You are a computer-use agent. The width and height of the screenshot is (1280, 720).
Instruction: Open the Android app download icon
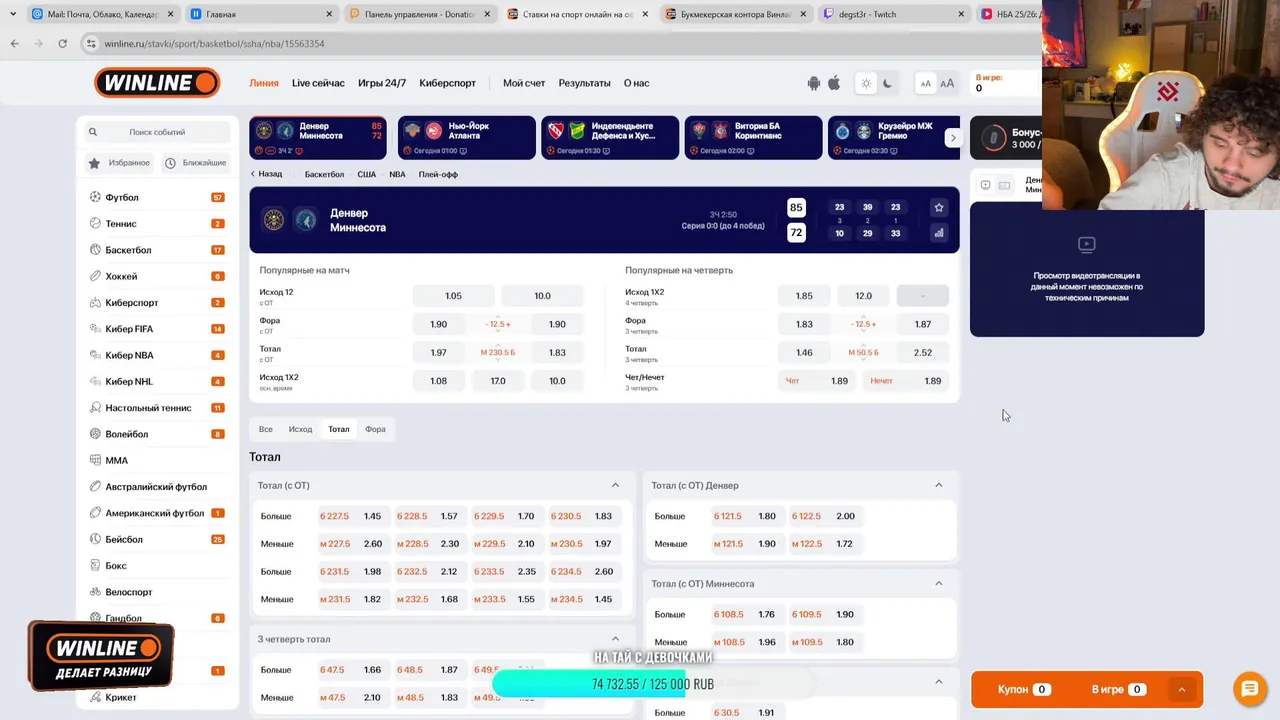point(814,83)
